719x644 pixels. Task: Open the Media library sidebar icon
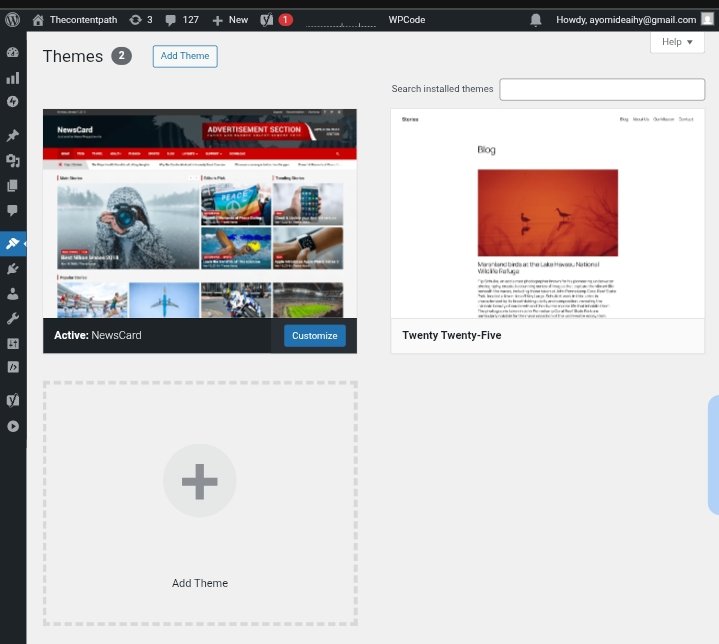point(13,160)
